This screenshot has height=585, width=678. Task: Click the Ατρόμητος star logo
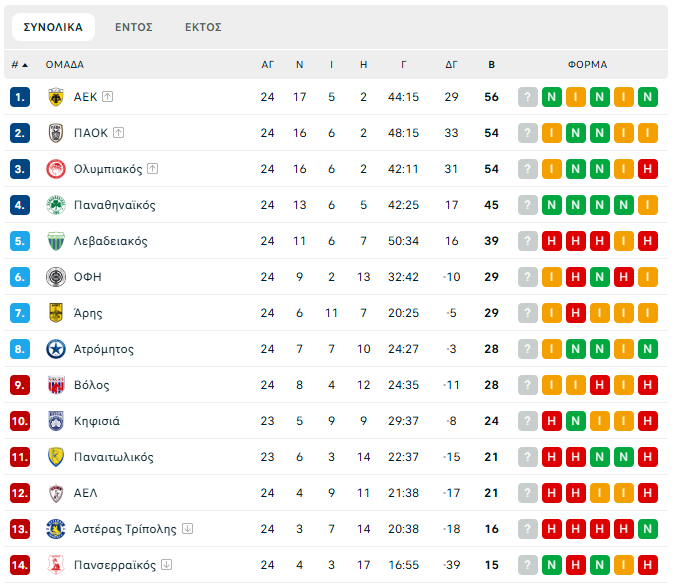click(x=56, y=349)
